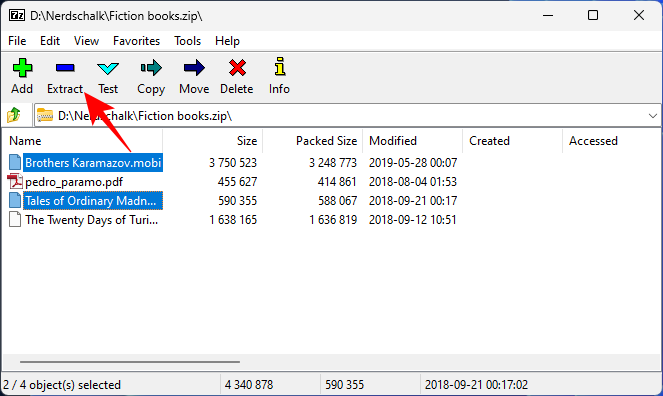Open the Favorites menu
This screenshot has width=663, height=396.
tap(136, 41)
